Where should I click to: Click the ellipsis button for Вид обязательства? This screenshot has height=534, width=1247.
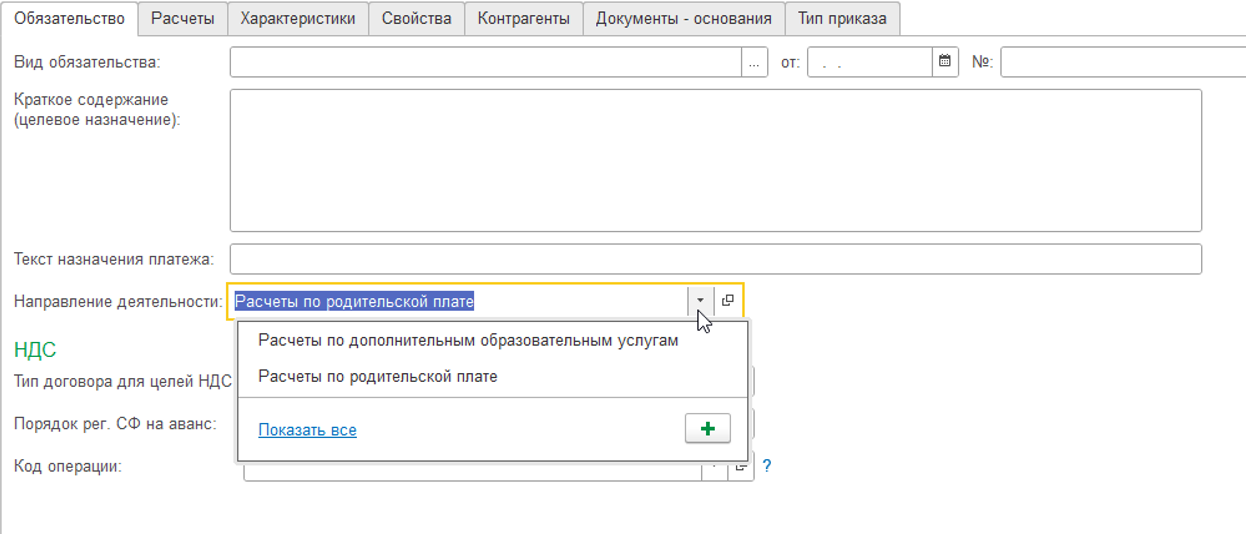pyautogui.click(x=754, y=62)
